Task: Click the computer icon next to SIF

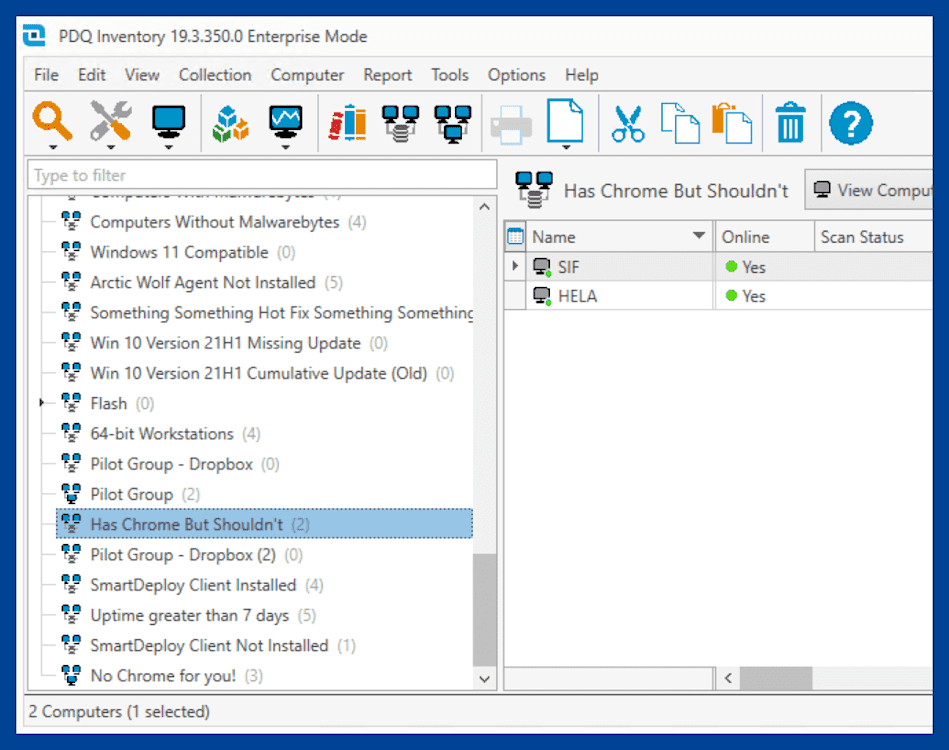Action: [542, 267]
